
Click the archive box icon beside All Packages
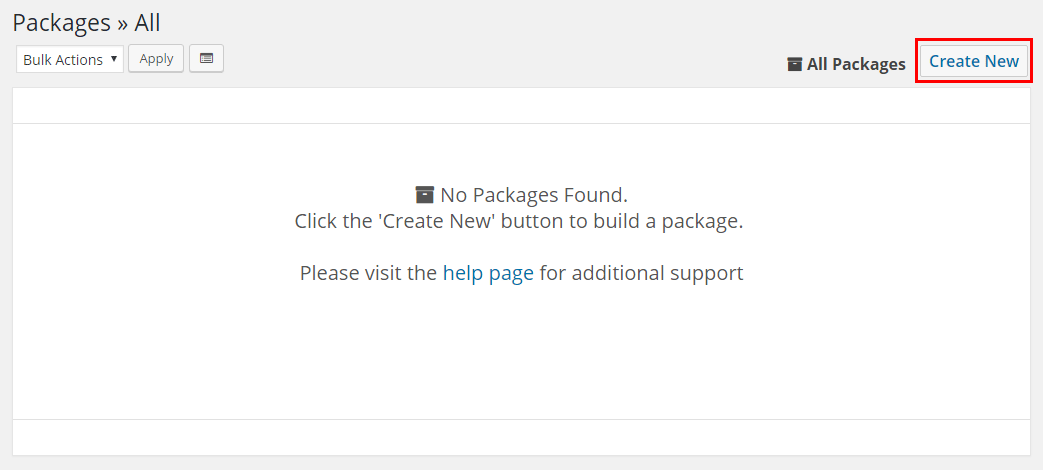pyautogui.click(x=794, y=64)
